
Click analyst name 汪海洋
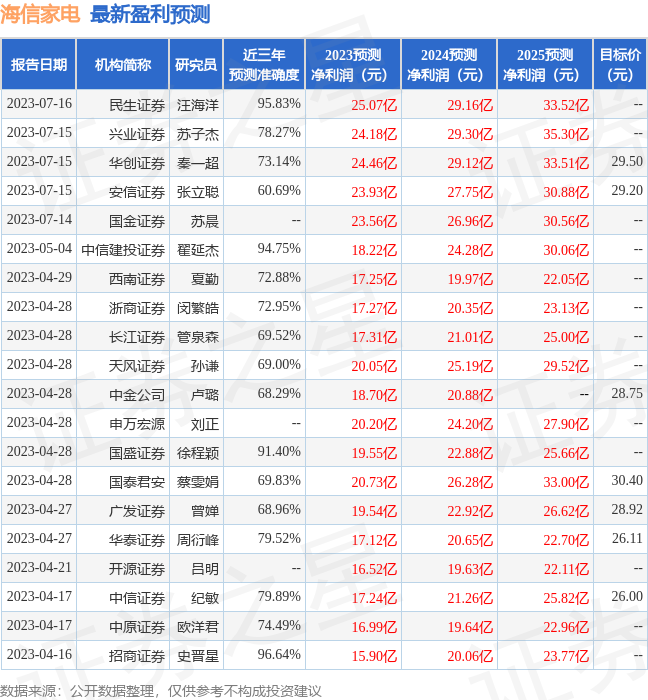pos(198,105)
